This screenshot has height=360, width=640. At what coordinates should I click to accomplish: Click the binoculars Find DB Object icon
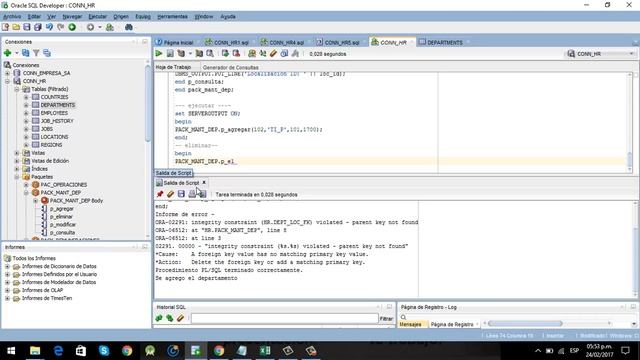[129, 27]
